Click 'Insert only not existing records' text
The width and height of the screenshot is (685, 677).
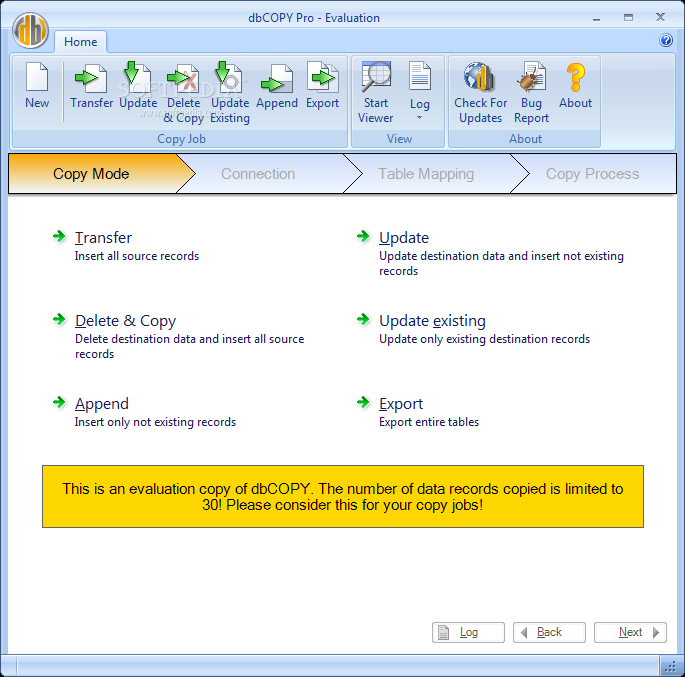coord(155,422)
